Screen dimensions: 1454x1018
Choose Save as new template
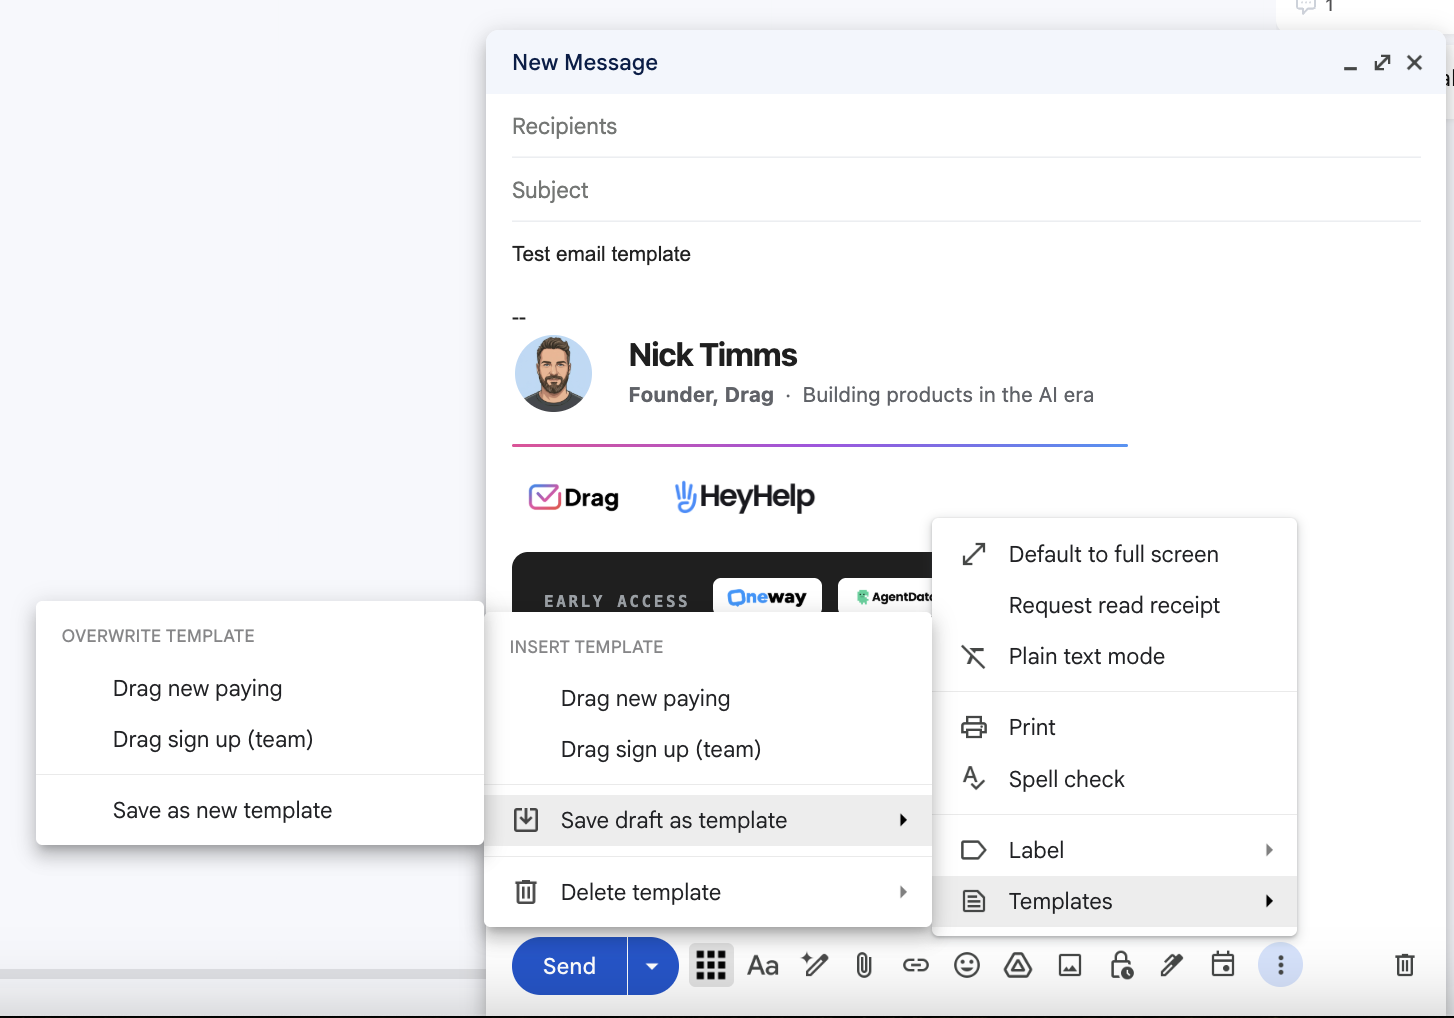coord(260,810)
